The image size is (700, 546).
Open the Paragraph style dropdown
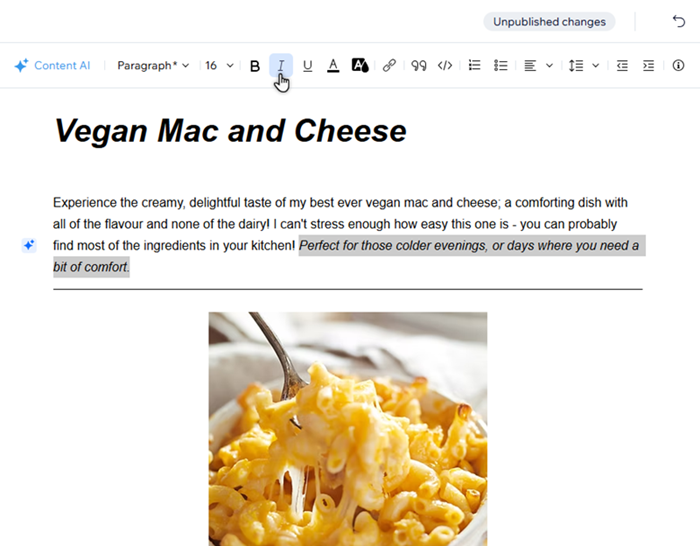pos(153,66)
